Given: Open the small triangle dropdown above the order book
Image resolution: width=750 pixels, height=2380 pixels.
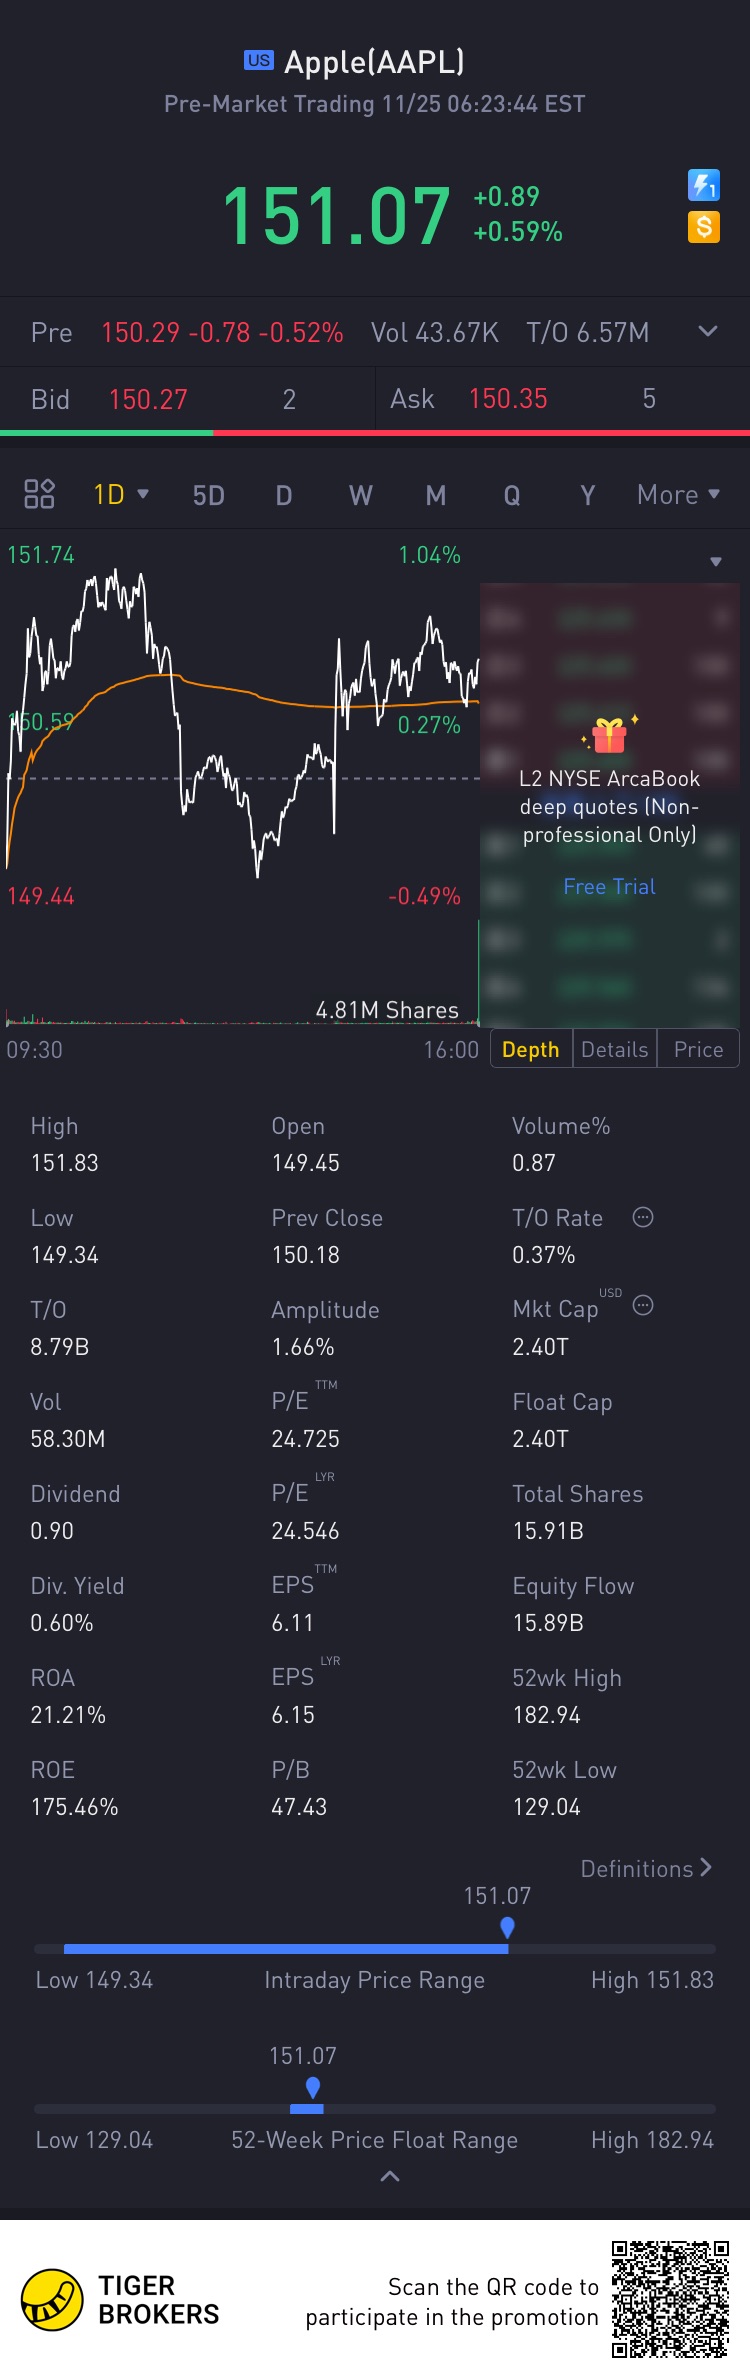Looking at the screenshot, I should [716, 562].
